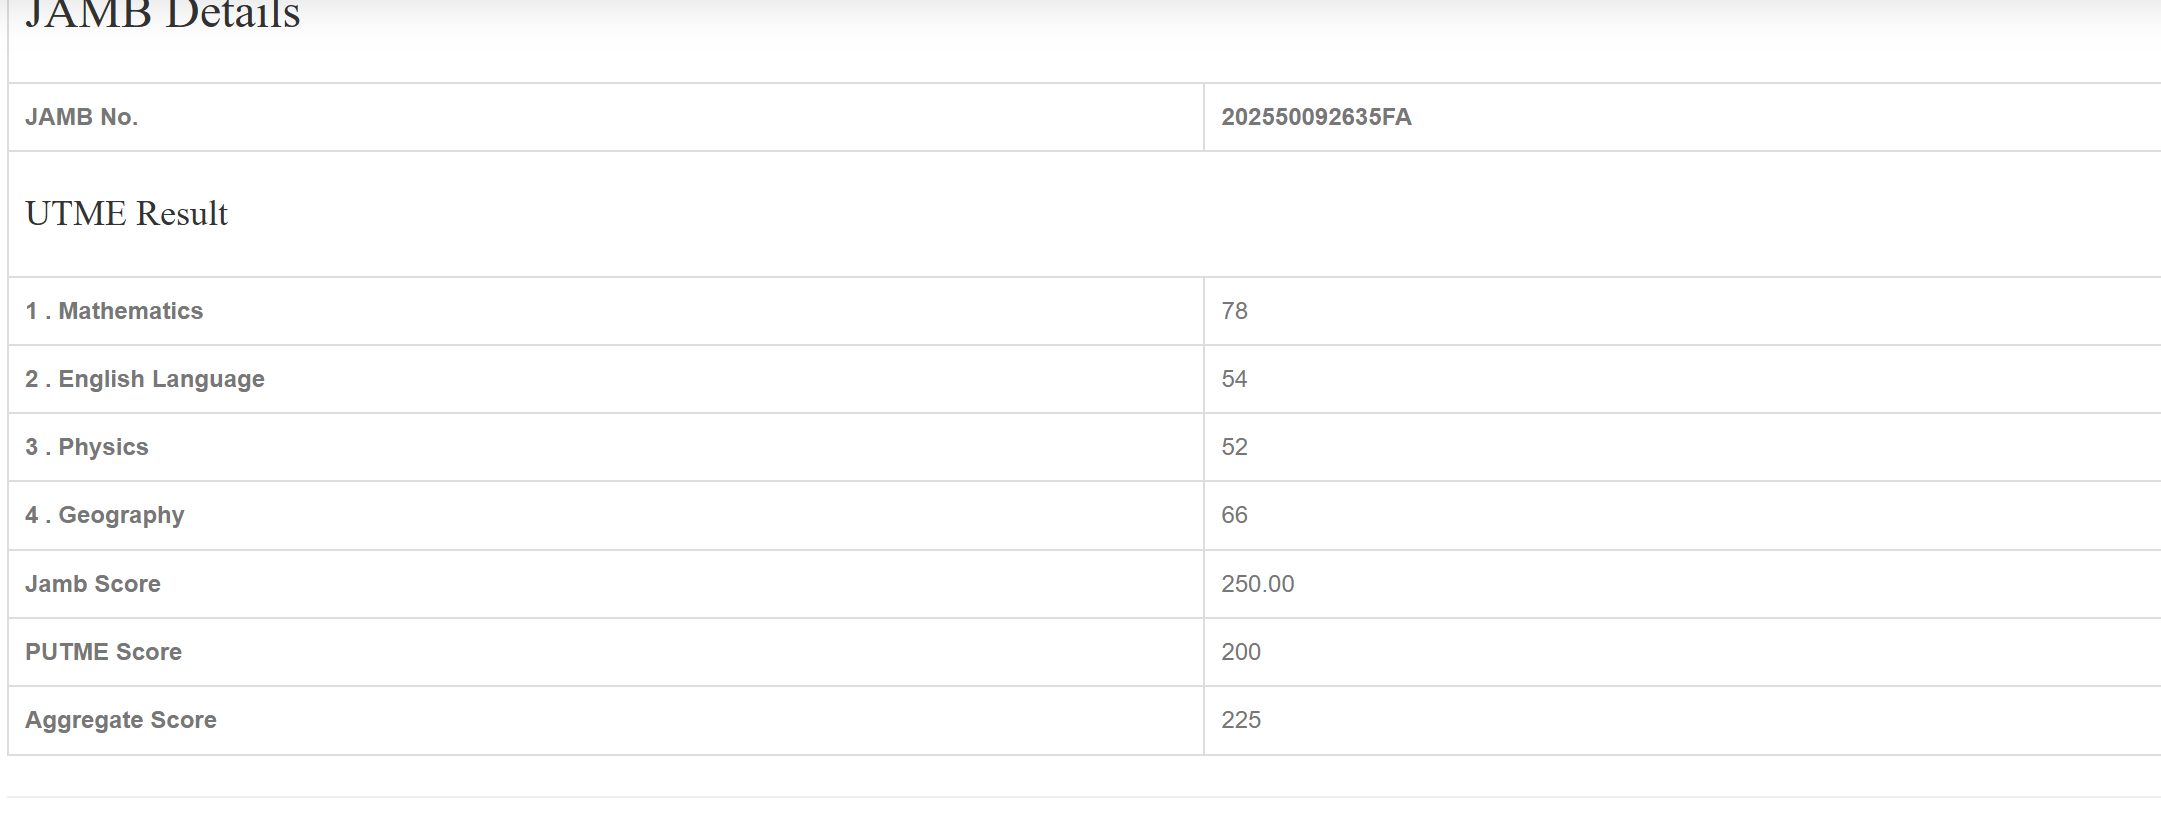Click the Geography subject label
The image size is (2161, 829).
(105, 515)
